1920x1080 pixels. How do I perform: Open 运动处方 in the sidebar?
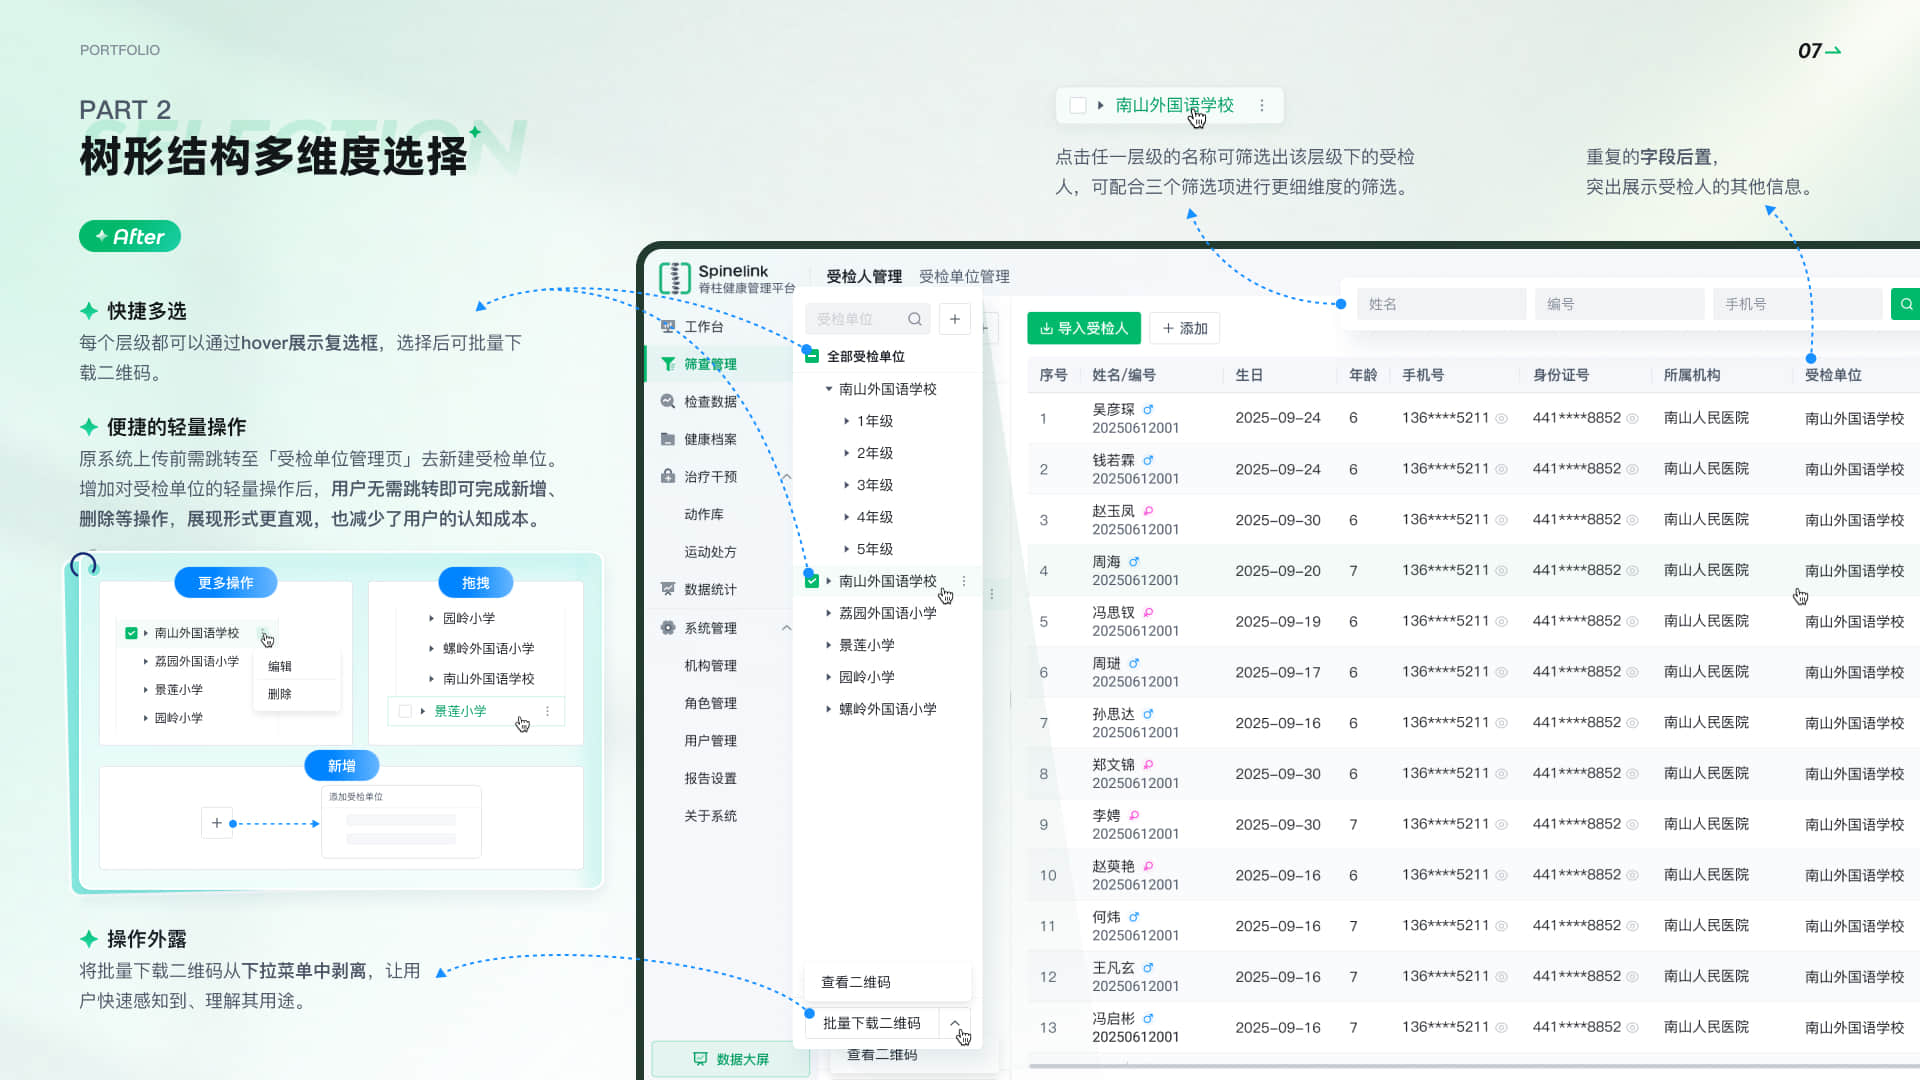click(710, 552)
